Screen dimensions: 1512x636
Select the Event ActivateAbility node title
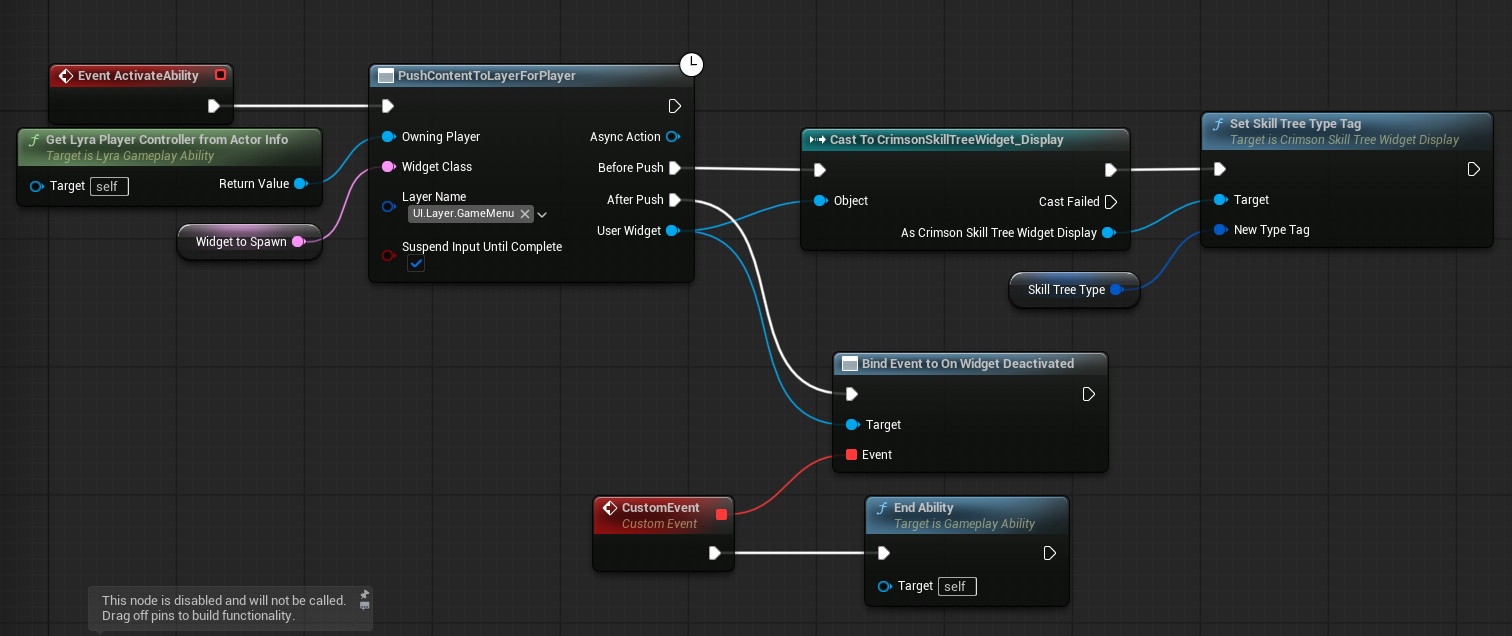tap(138, 75)
